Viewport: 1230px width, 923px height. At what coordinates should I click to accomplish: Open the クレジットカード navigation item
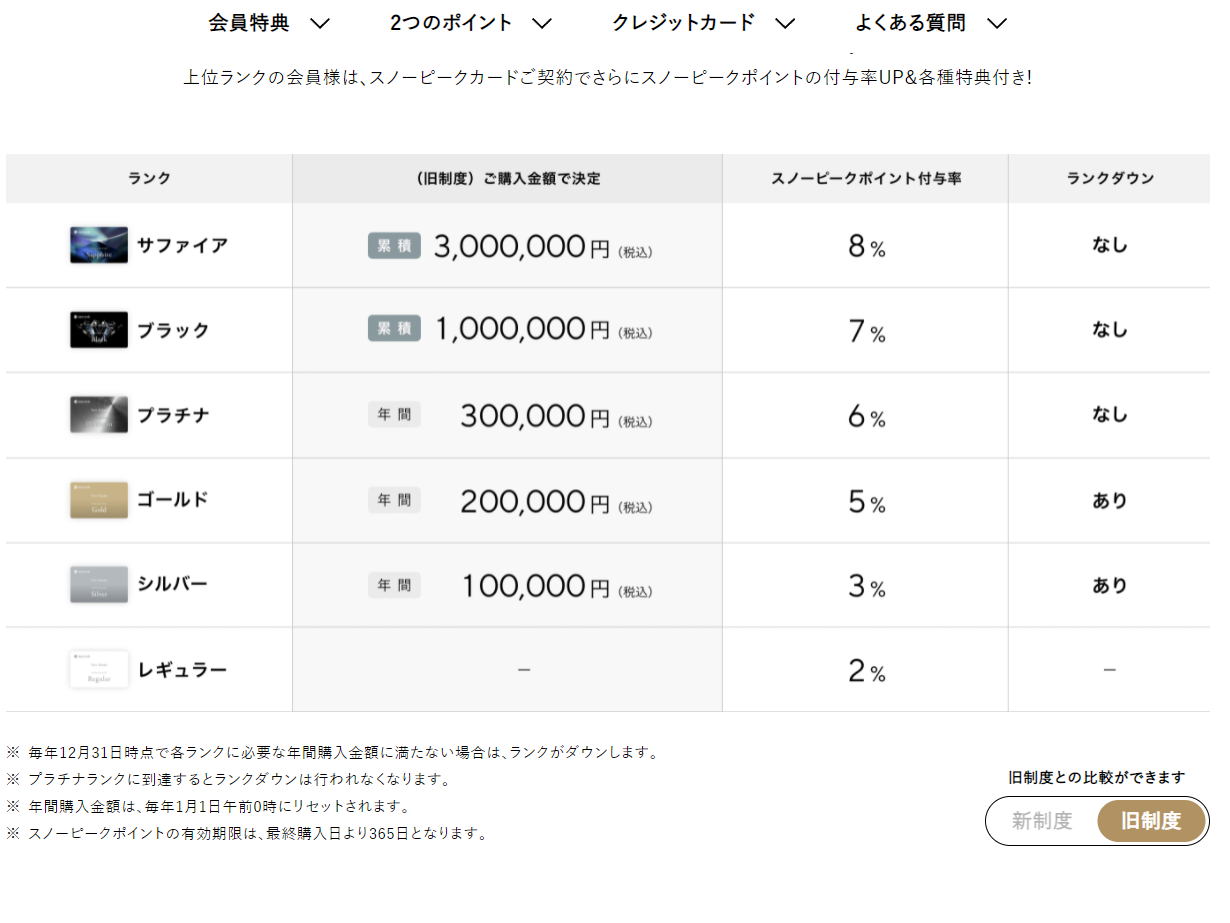[684, 23]
